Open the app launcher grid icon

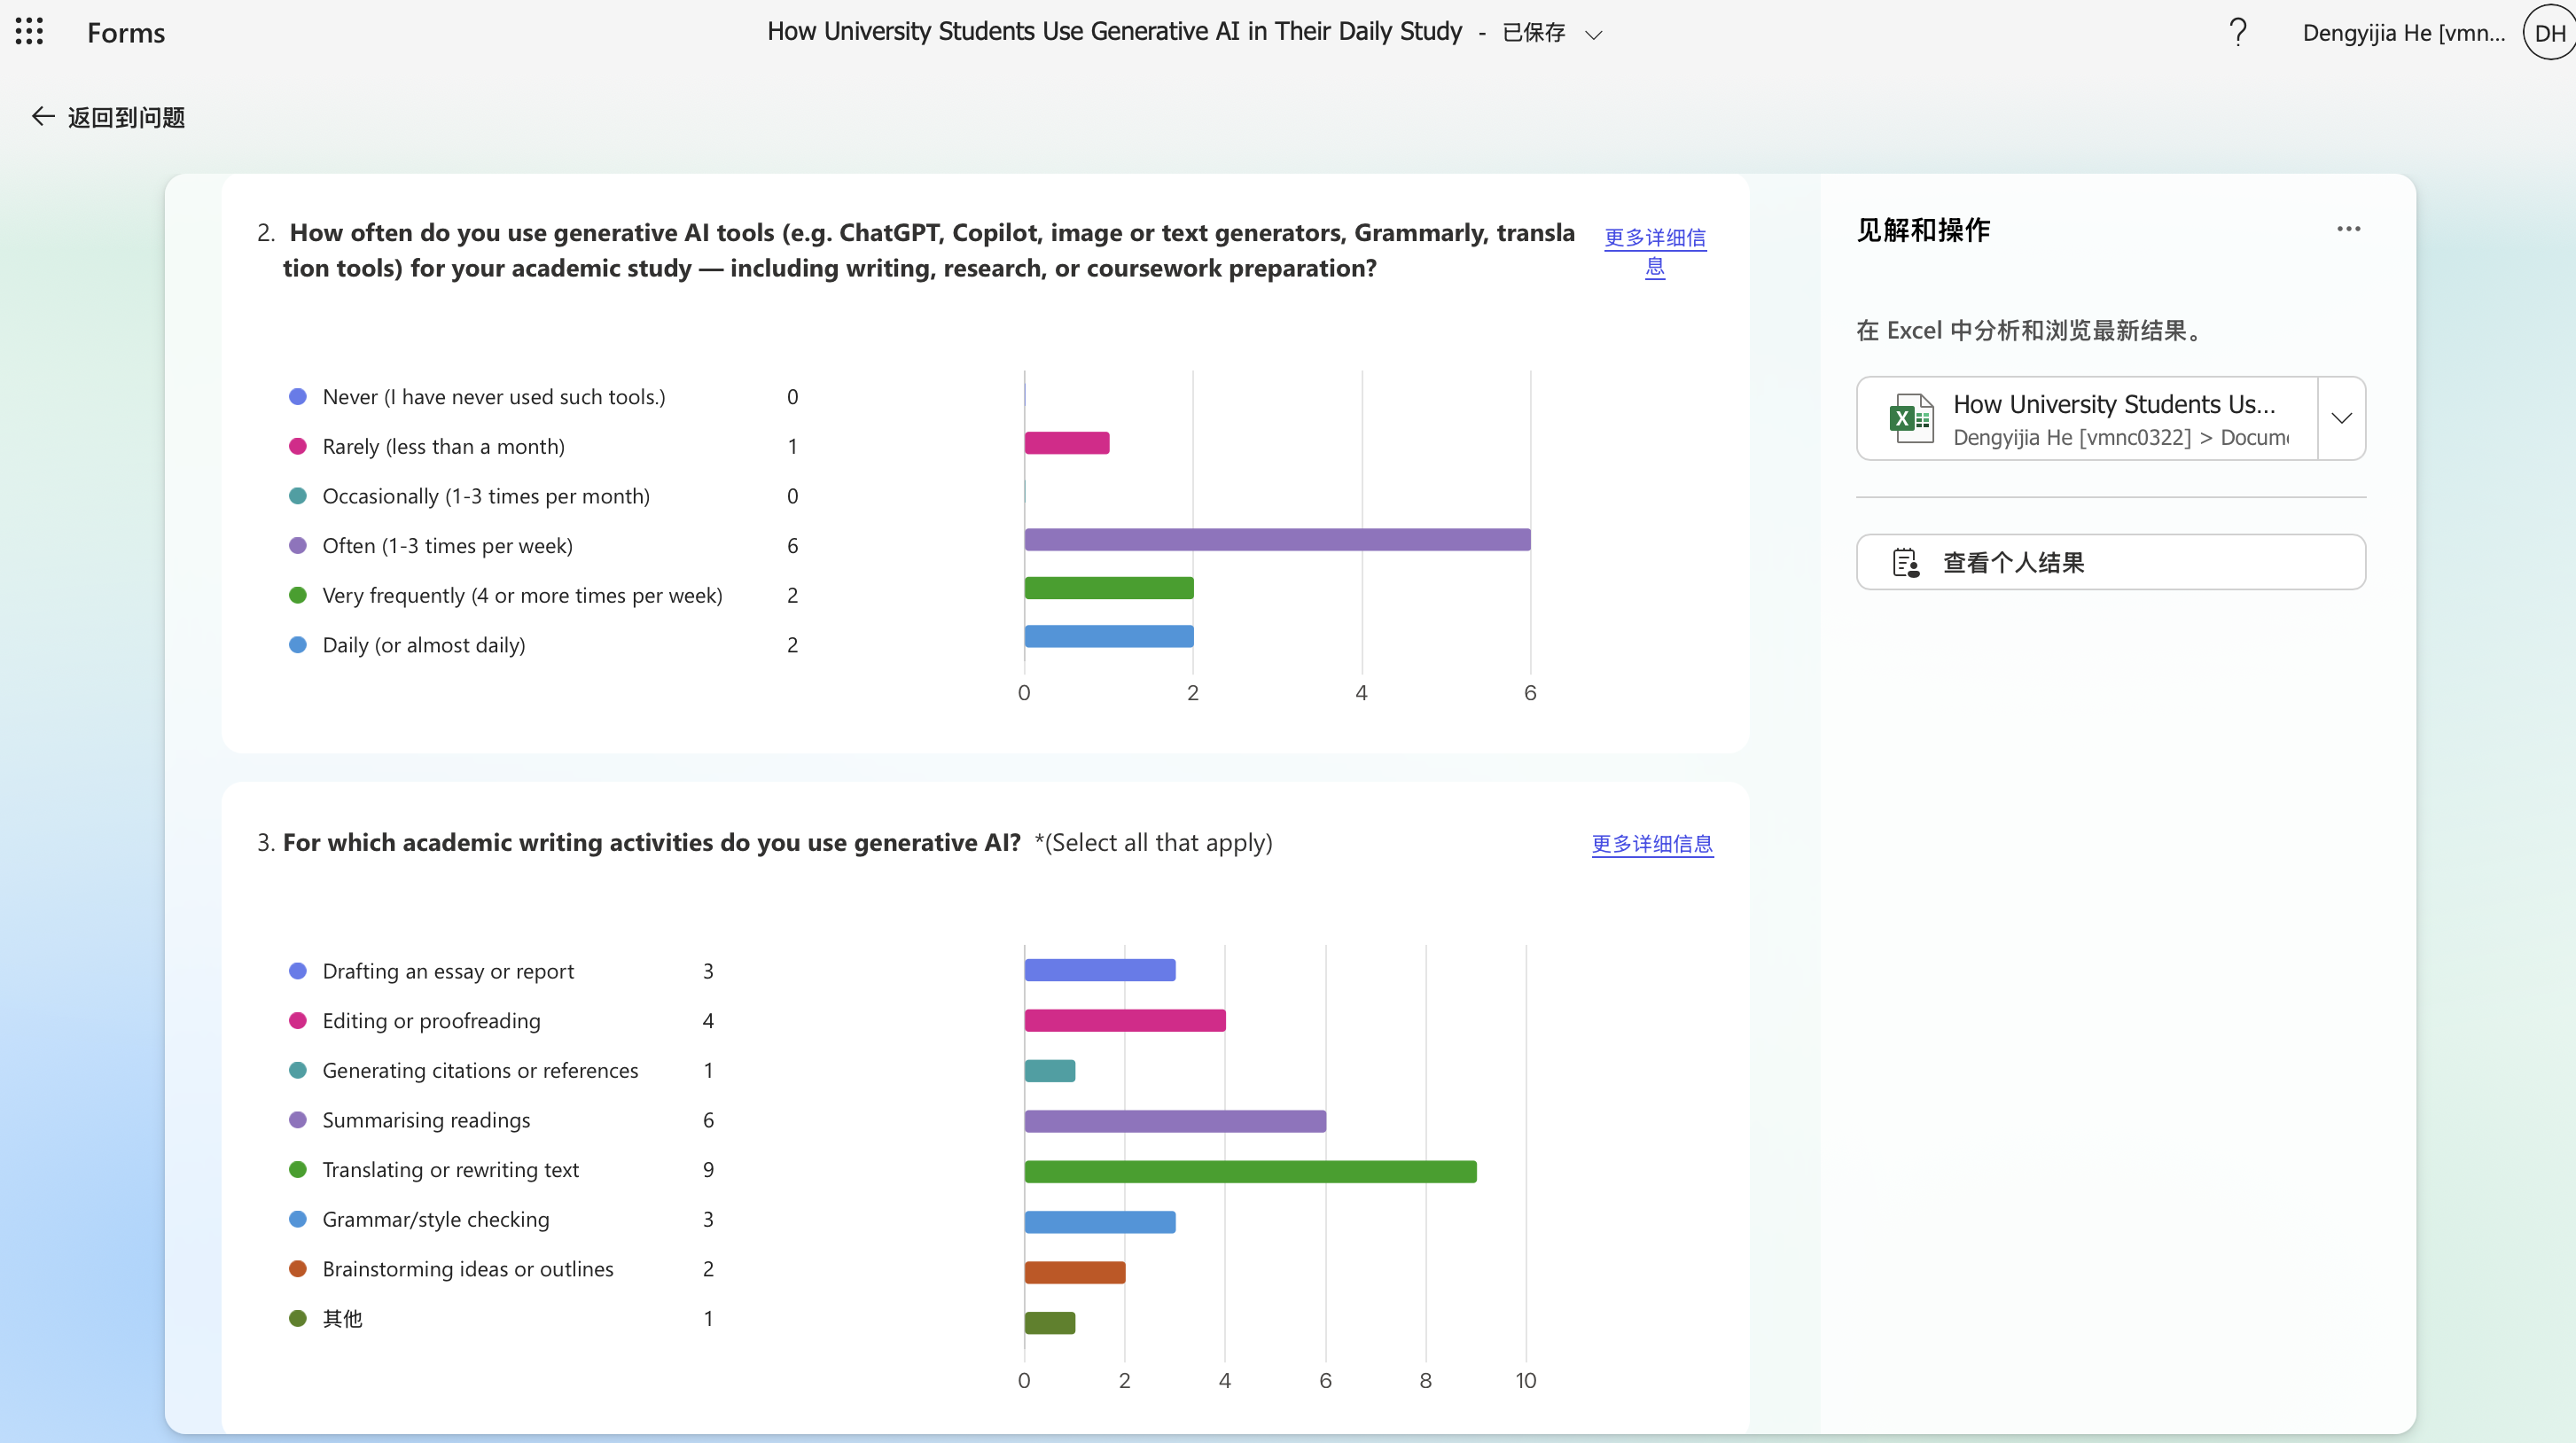[29, 32]
